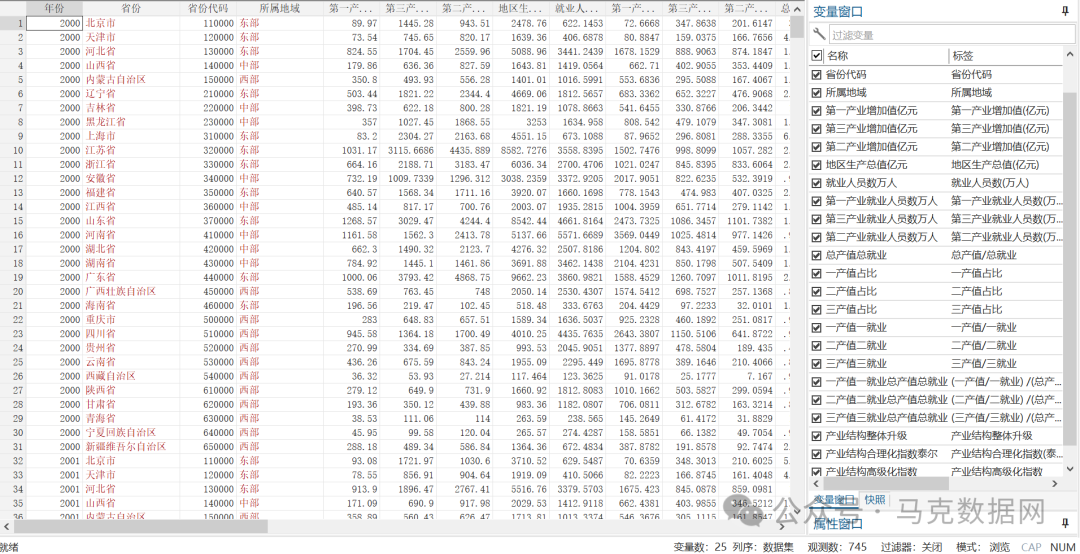1080x554 pixels.
Task: Click the pin icon of the 变量窗口 panel
Action: (1066, 11)
